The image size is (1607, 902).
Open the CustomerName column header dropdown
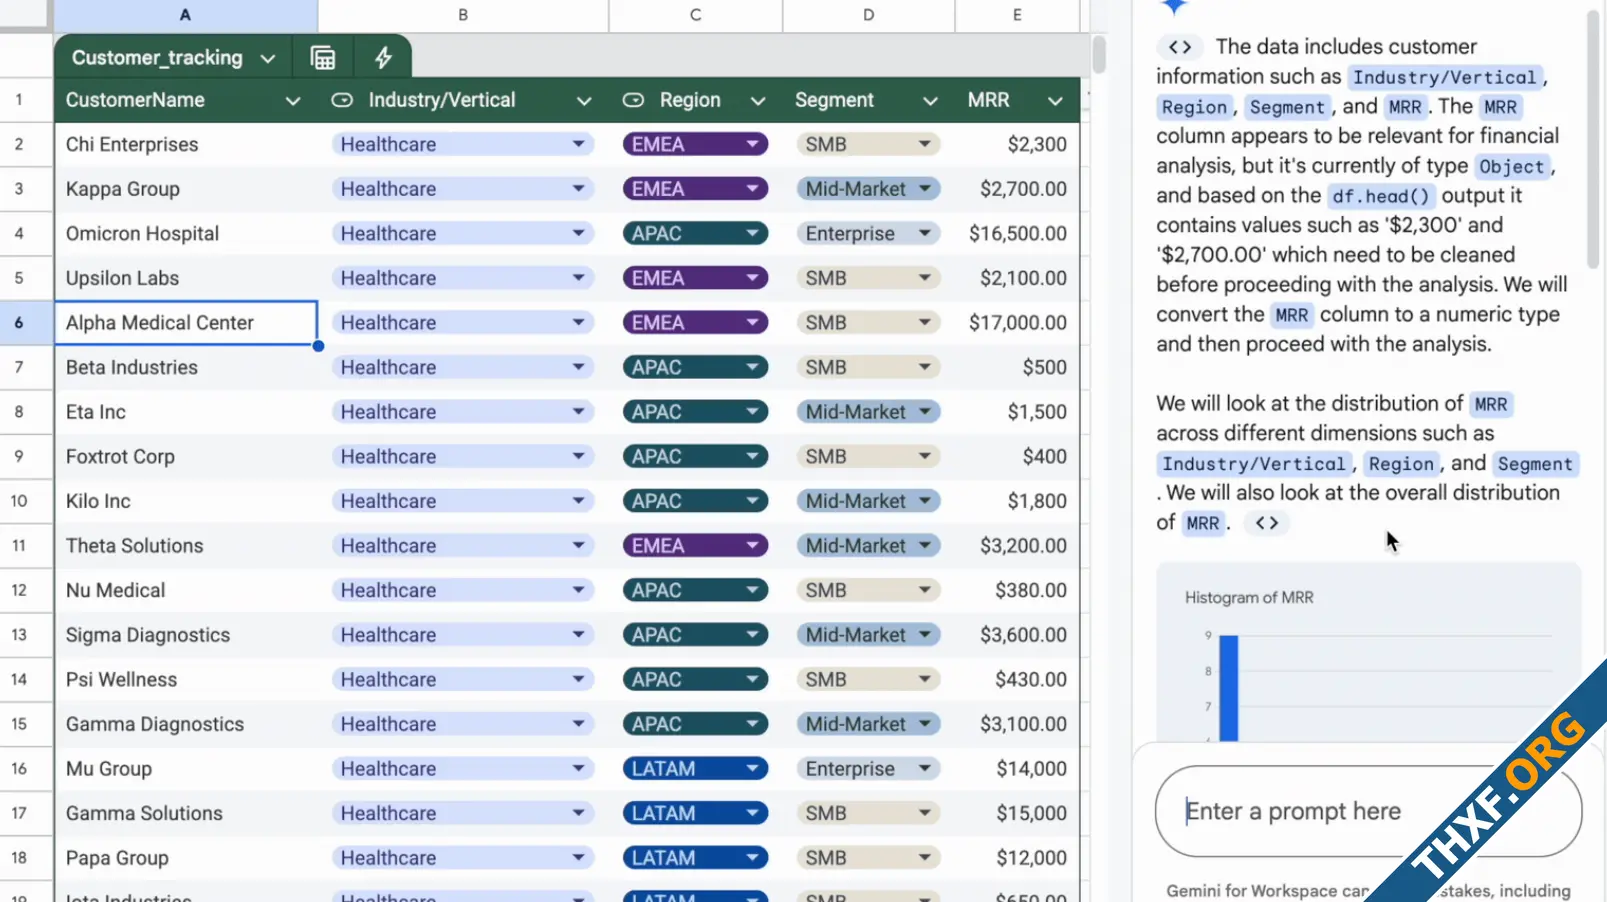(293, 100)
